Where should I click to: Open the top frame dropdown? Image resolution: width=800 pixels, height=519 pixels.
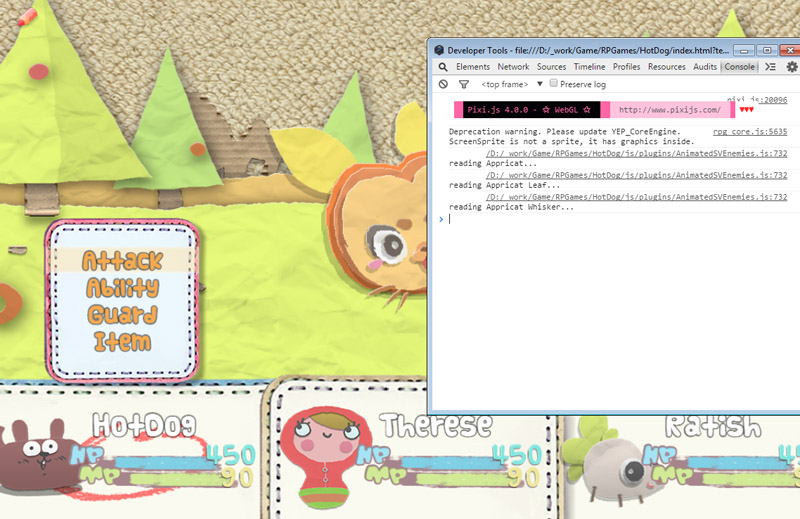pyautogui.click(x=512, y=84)
